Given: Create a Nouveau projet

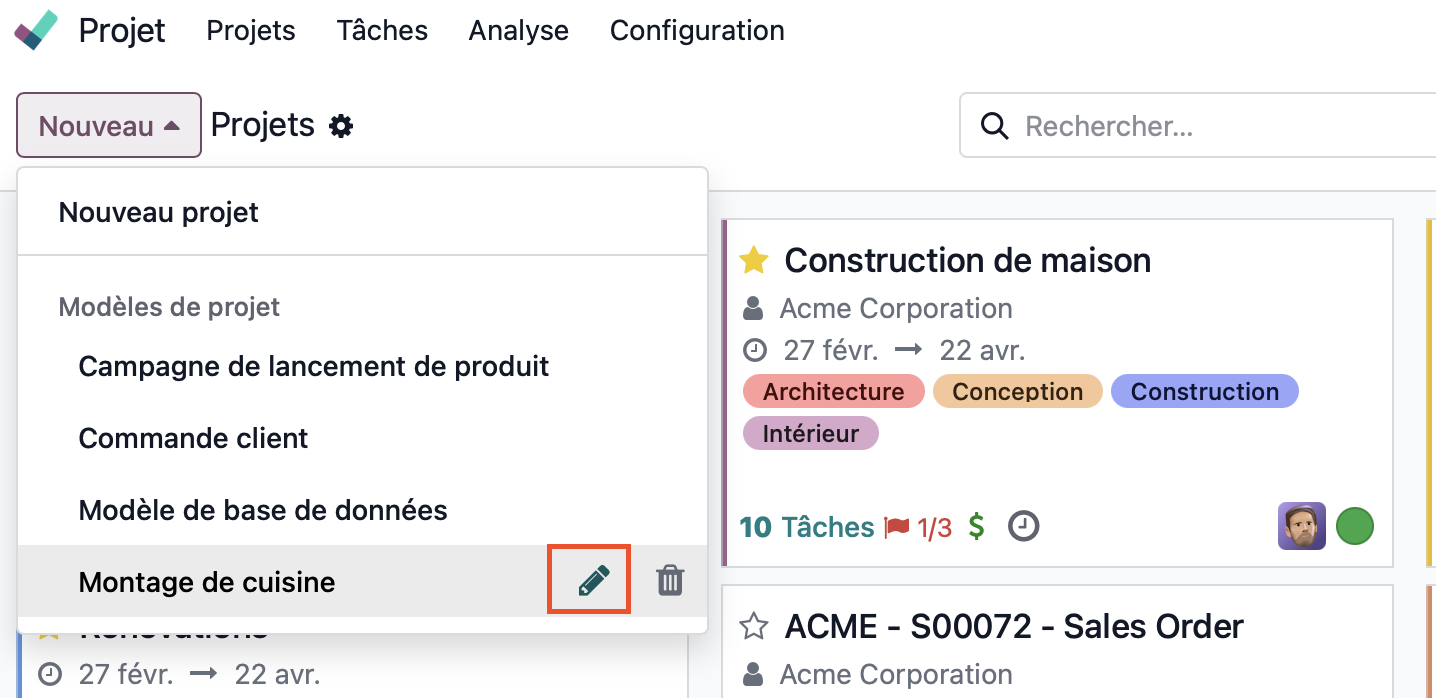Looking at the screenshot, I should tap(159, 212).
